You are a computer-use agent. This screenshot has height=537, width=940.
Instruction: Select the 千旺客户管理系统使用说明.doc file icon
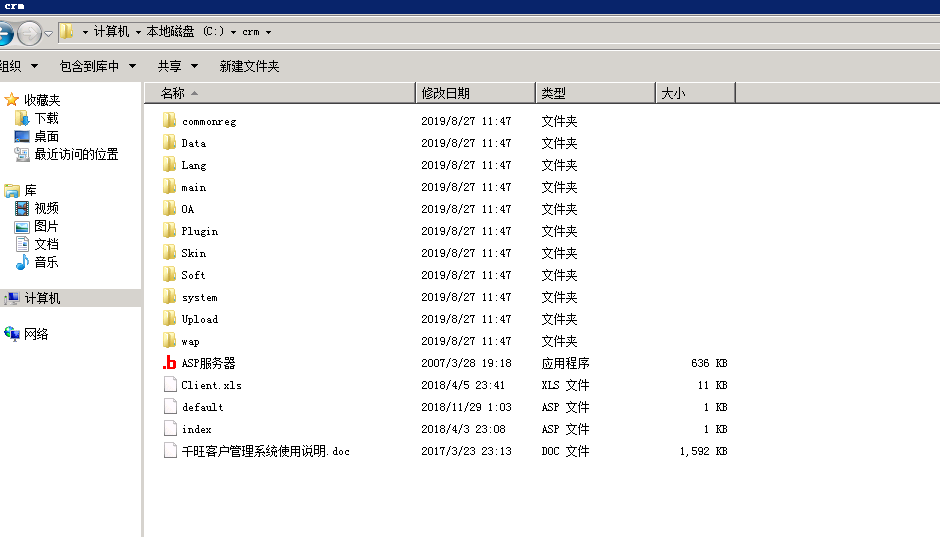pyautogui.click(x=170, y=451)
